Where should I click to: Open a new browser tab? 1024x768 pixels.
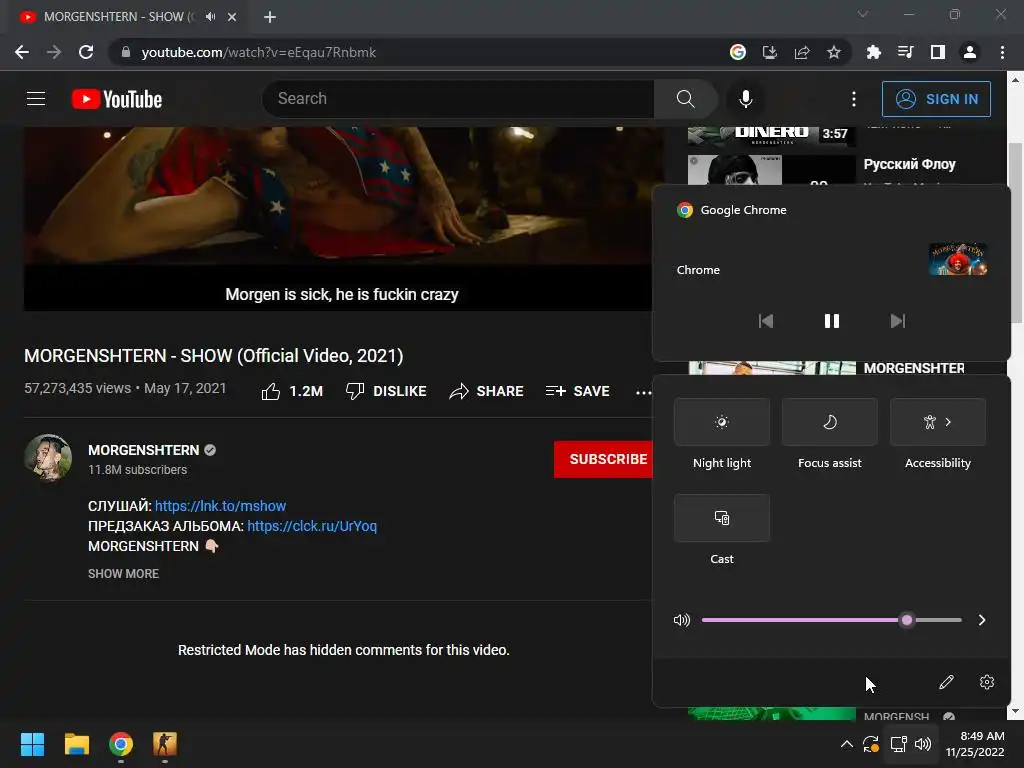coord(270,17)
